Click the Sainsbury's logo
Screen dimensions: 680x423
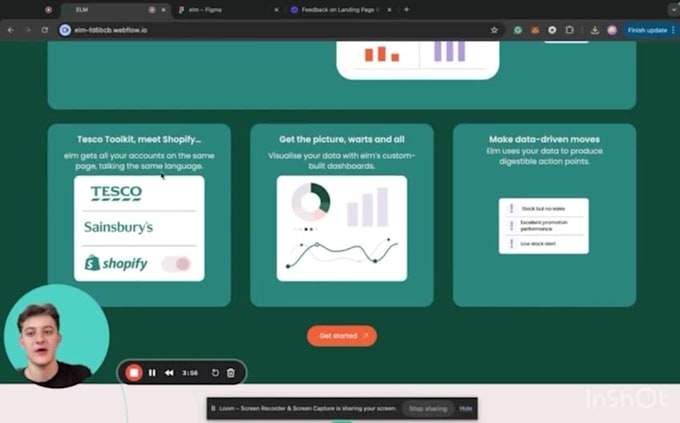118,227
